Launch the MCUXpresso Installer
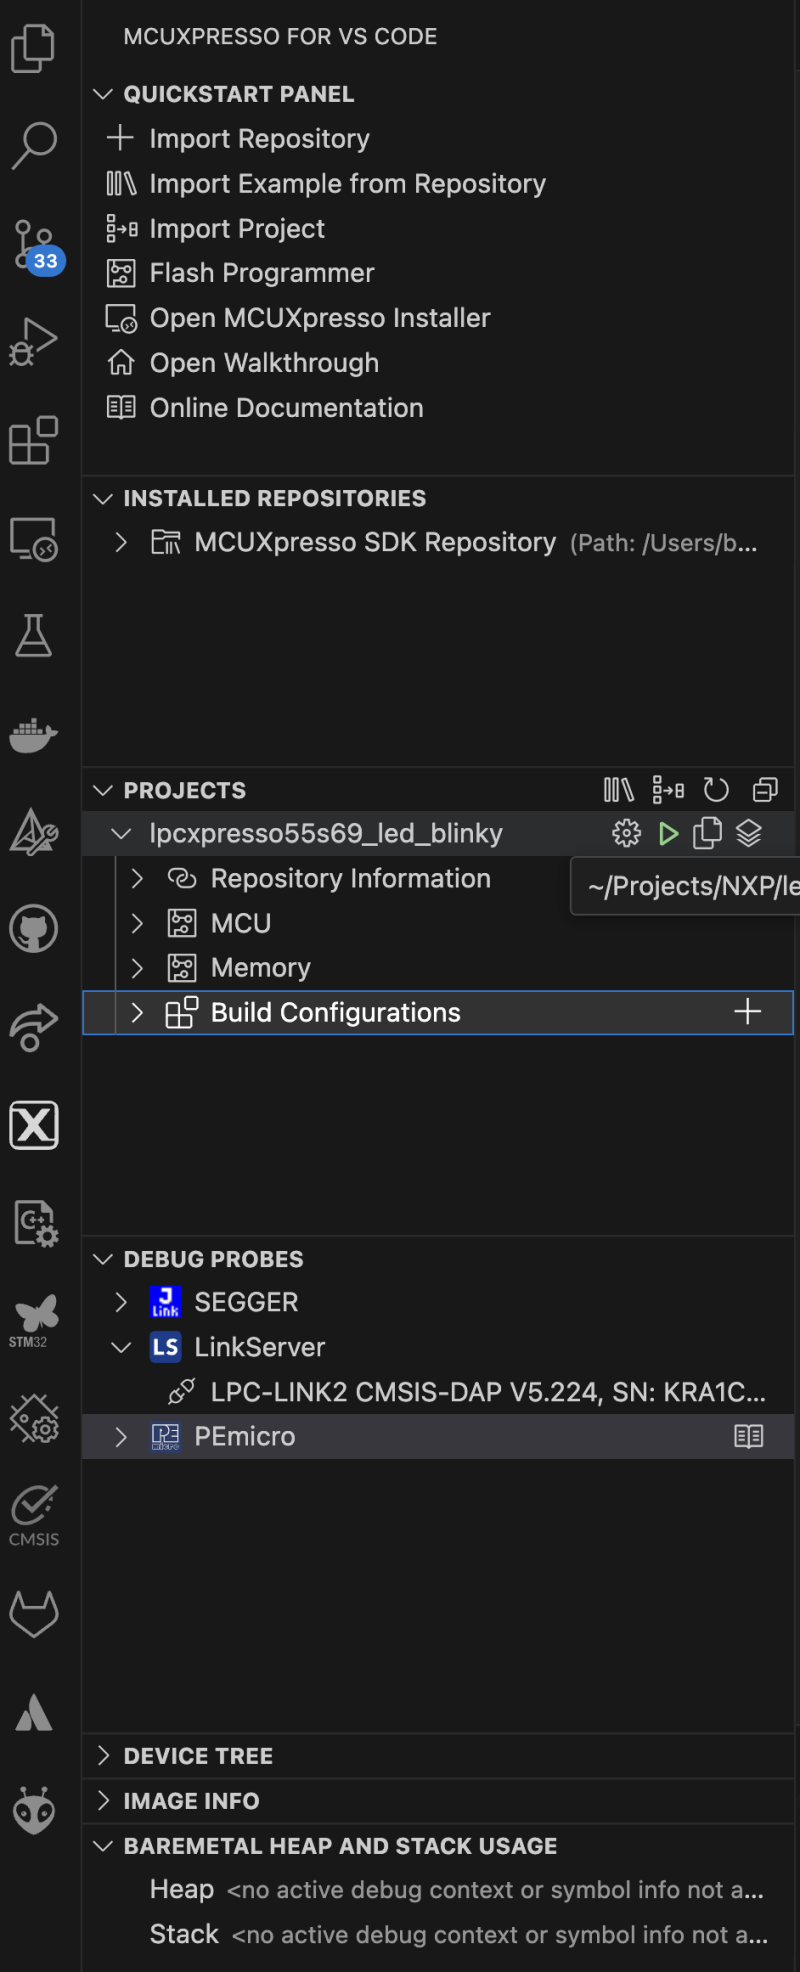The width and height of the screenshot is (800, 1972). (319, 317)
